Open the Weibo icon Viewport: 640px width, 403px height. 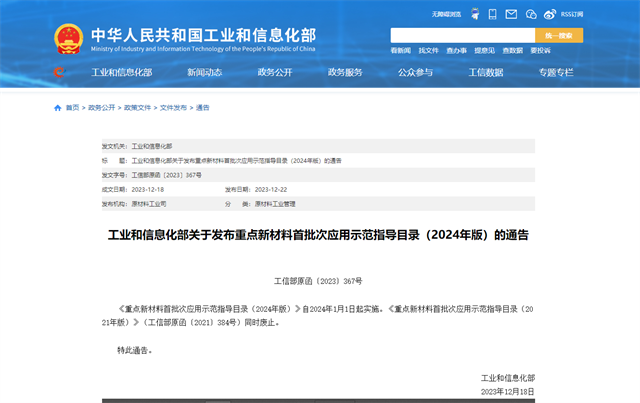[550, 14]
